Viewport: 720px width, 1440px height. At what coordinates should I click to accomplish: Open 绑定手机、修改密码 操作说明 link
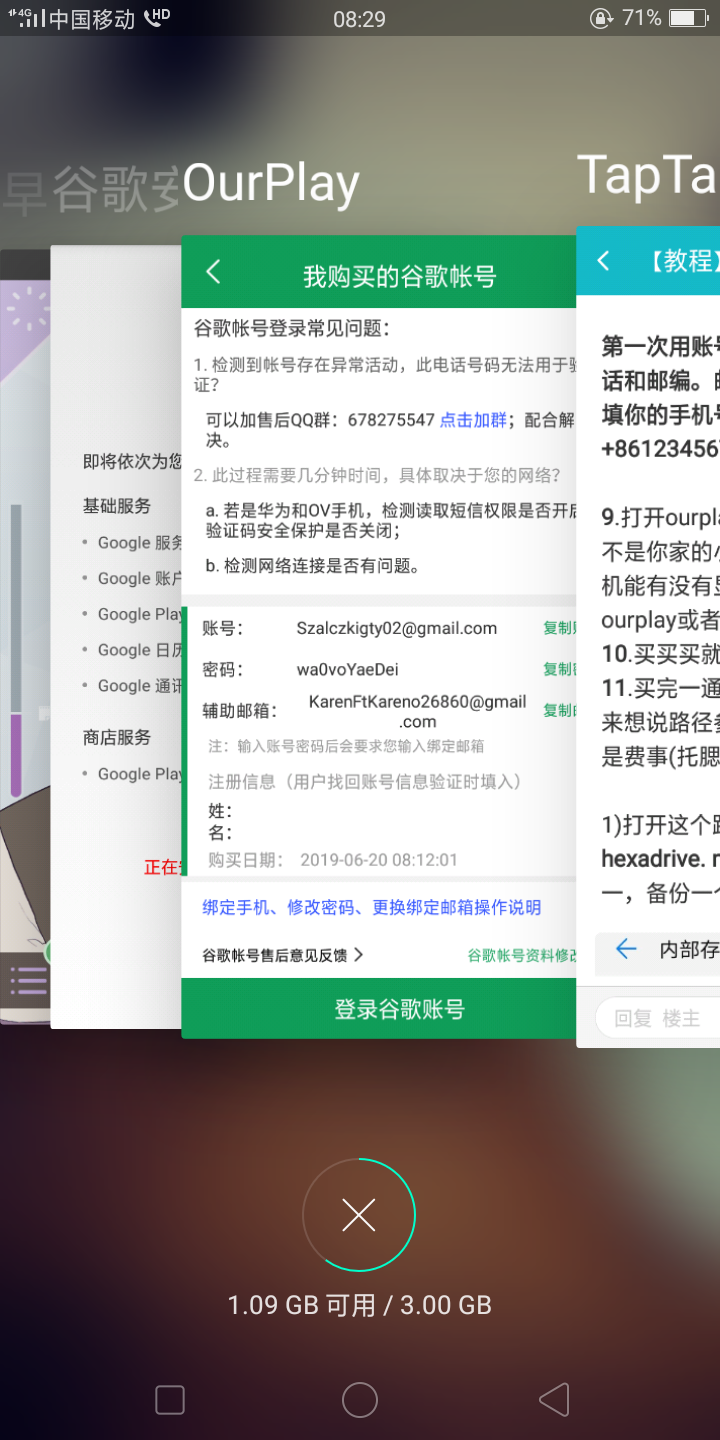click(372, 907)
